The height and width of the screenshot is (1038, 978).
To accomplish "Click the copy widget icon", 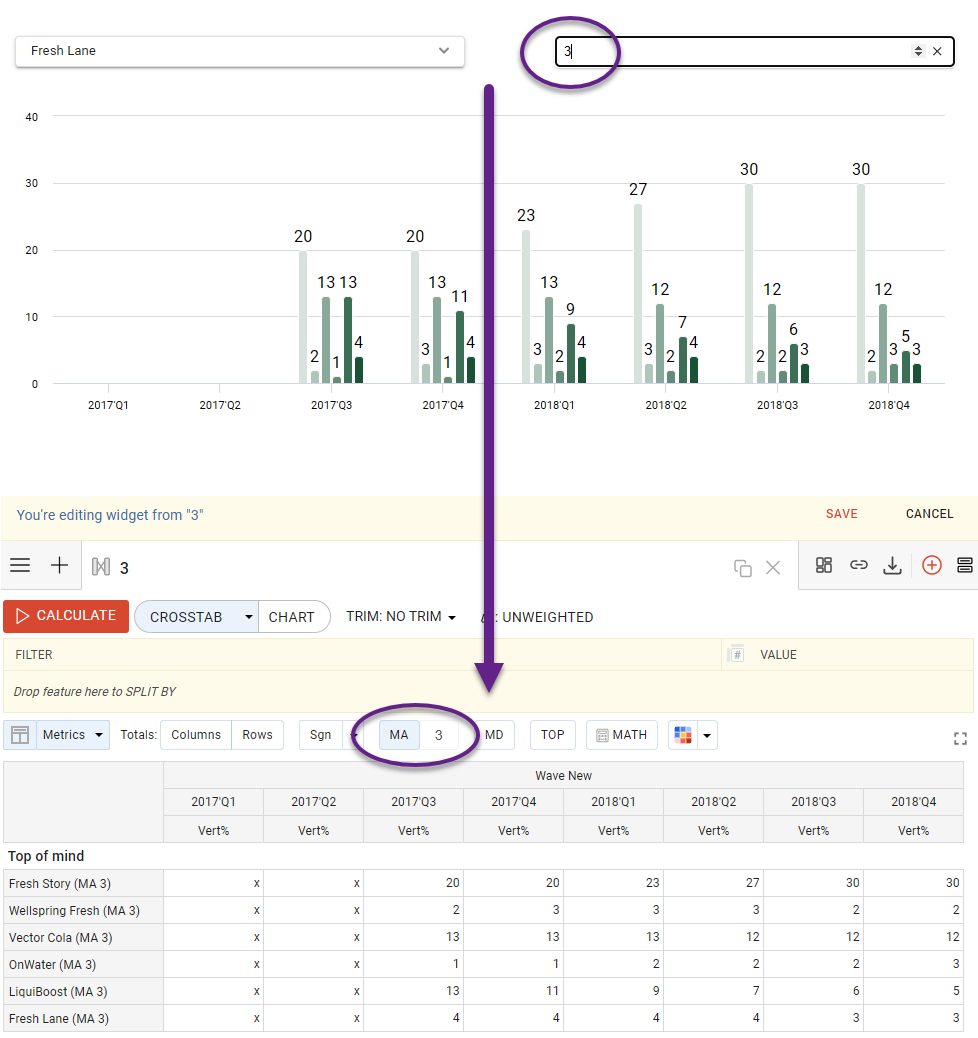I will click(x=742, y=568).
